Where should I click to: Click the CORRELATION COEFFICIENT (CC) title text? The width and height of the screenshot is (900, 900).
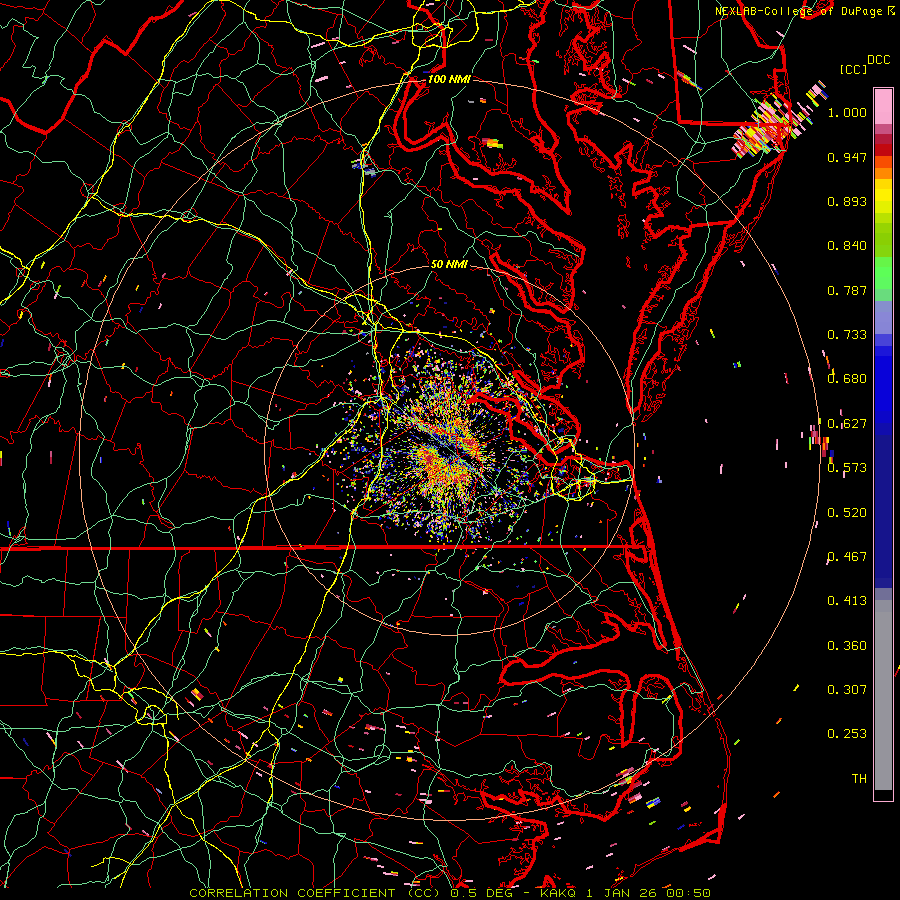point(315,893)
